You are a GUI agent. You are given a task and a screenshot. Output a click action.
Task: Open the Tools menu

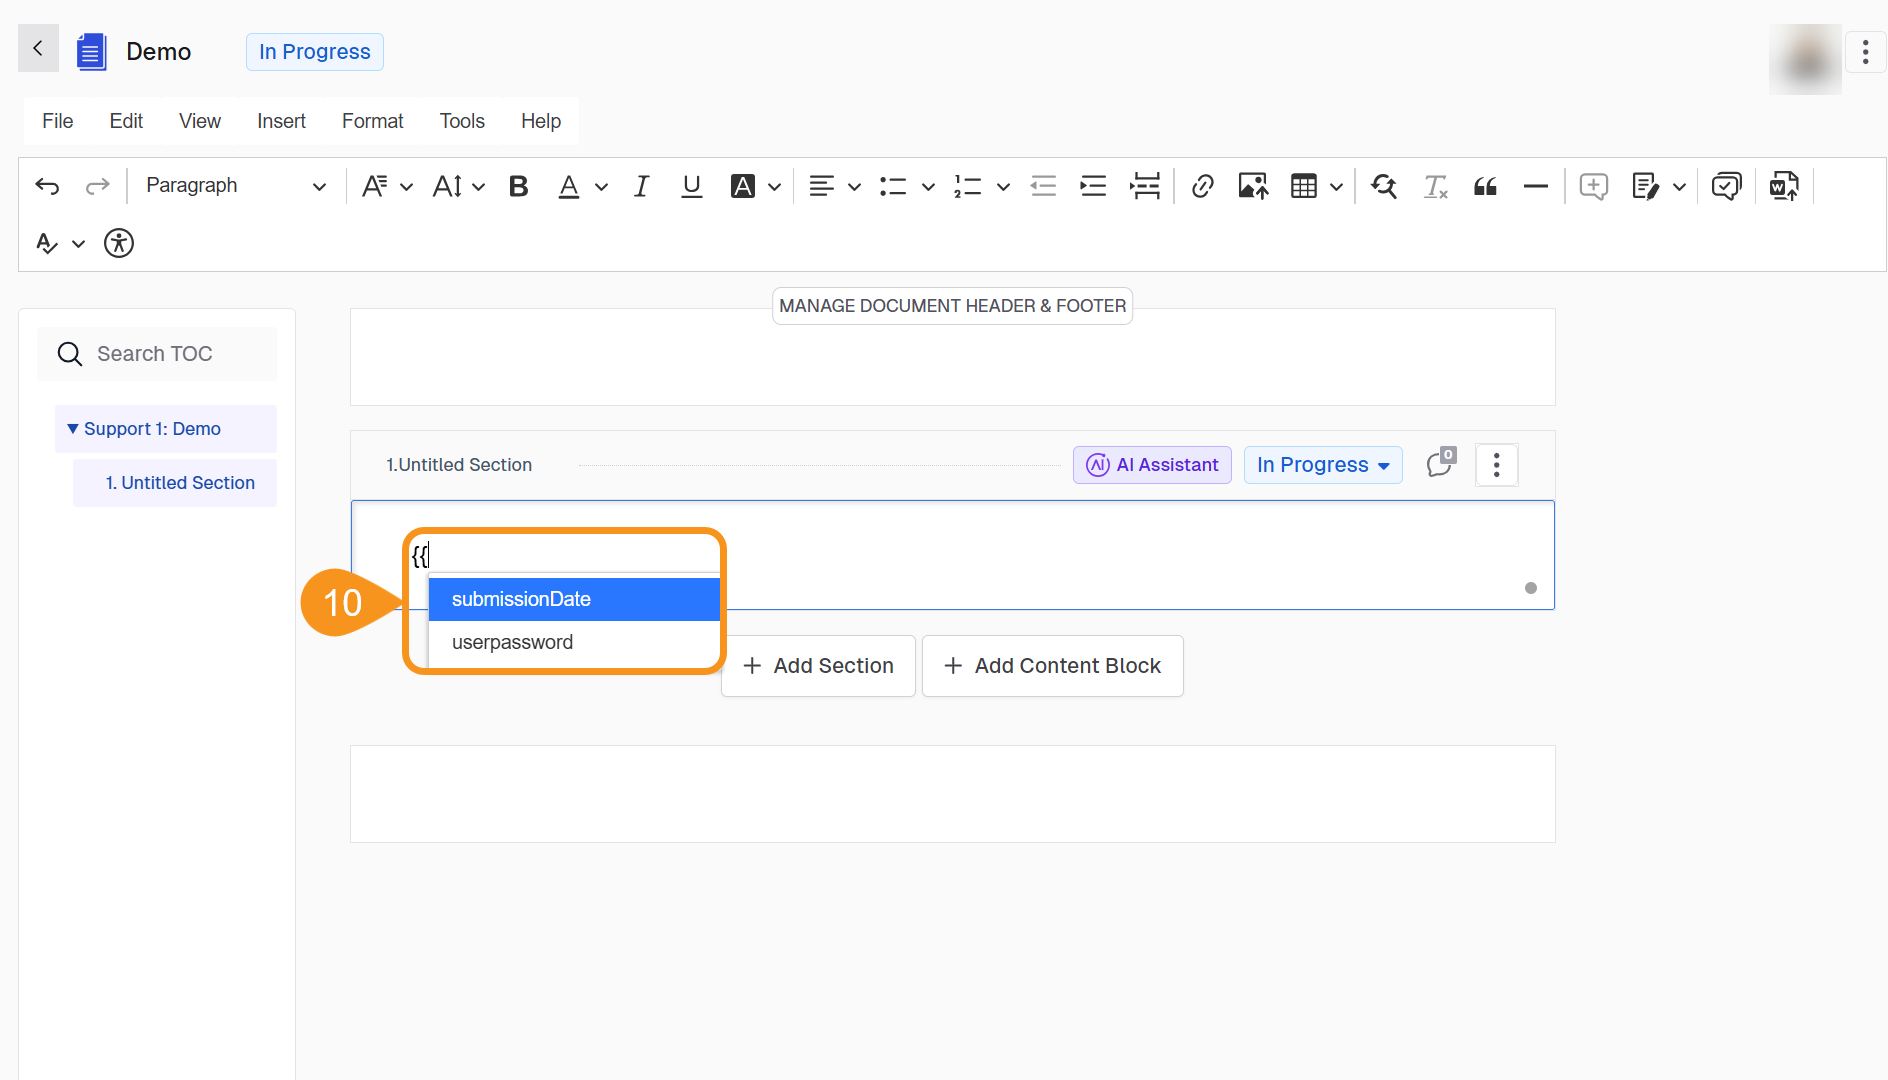click(461, 120)
